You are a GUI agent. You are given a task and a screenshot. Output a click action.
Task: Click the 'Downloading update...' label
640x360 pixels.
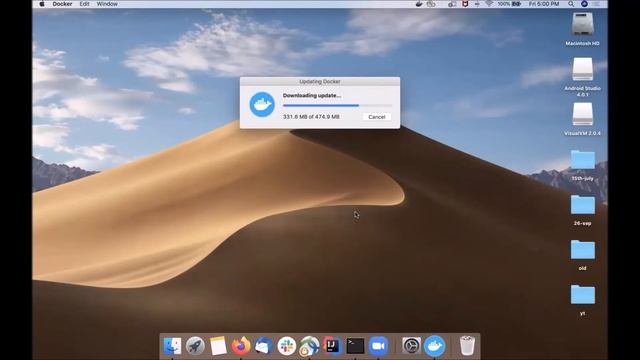[312, 96]
